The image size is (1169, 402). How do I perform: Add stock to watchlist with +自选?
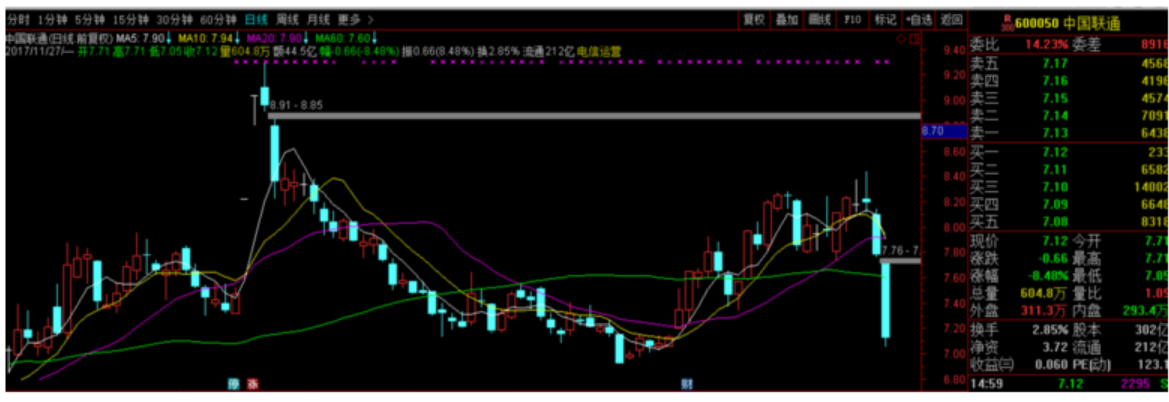point(918,19)
